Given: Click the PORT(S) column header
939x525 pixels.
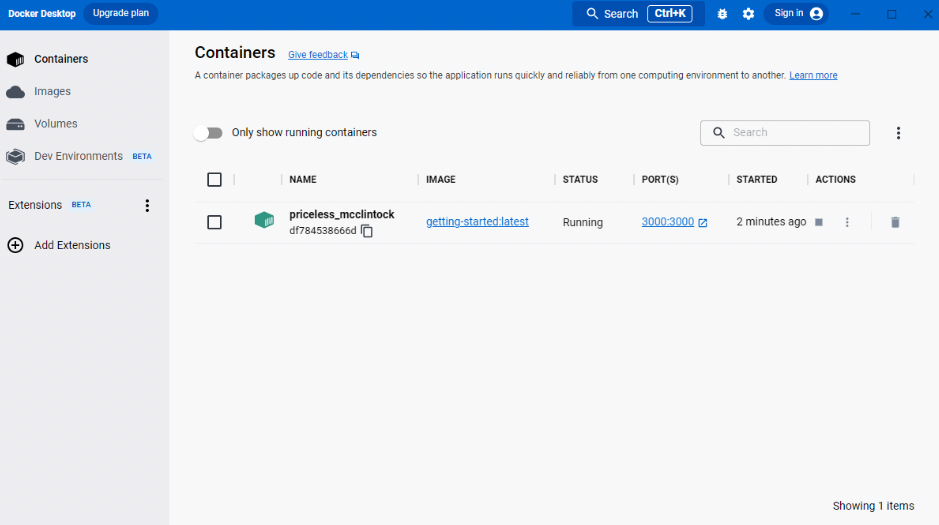Looking at the screenshot, I should coord(660,180).
